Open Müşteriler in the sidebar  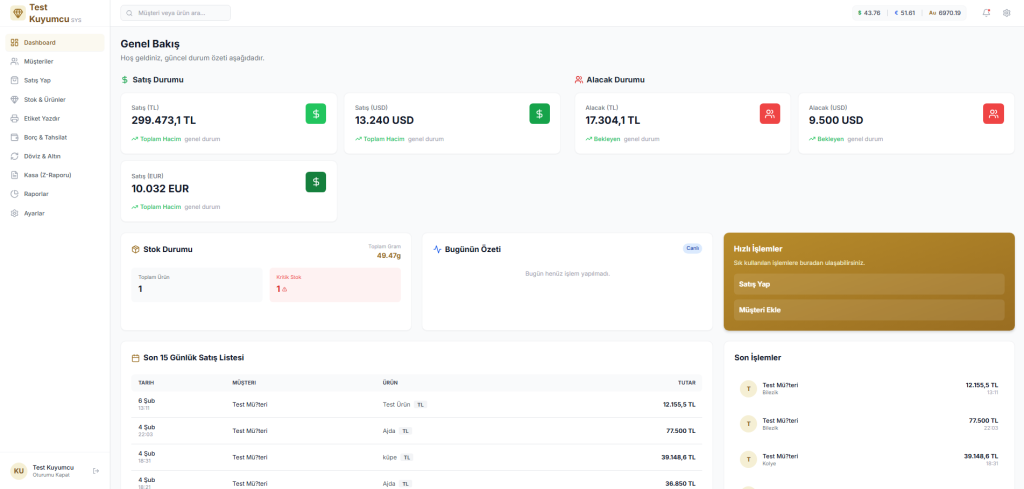pos(39,61)
